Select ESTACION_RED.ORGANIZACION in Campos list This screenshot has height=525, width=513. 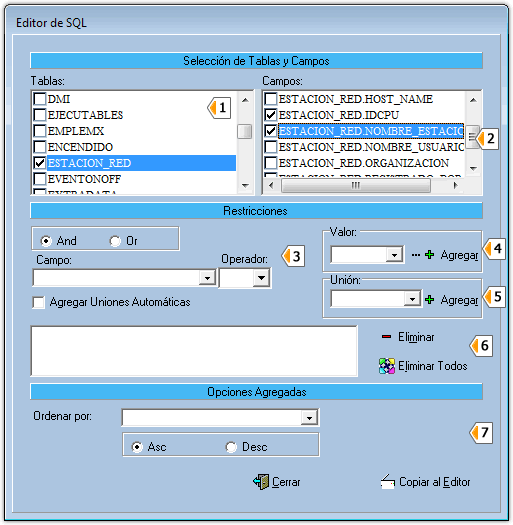tap(364, 163)
